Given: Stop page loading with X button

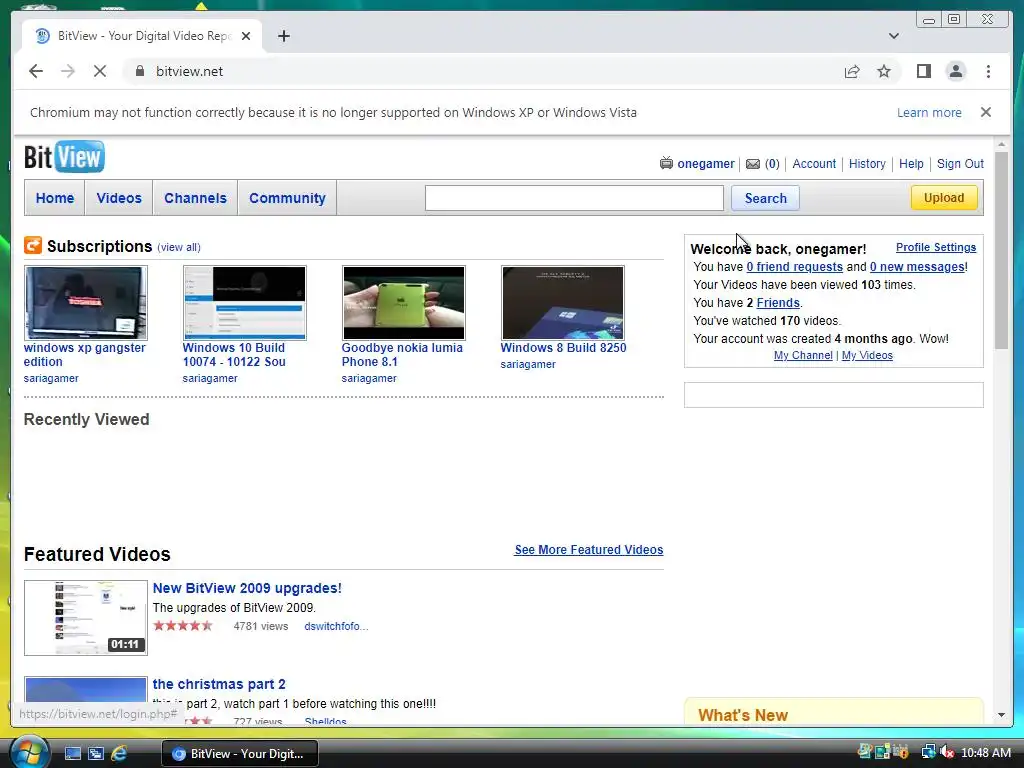Looking at the screenshot, I should [100, 71].
